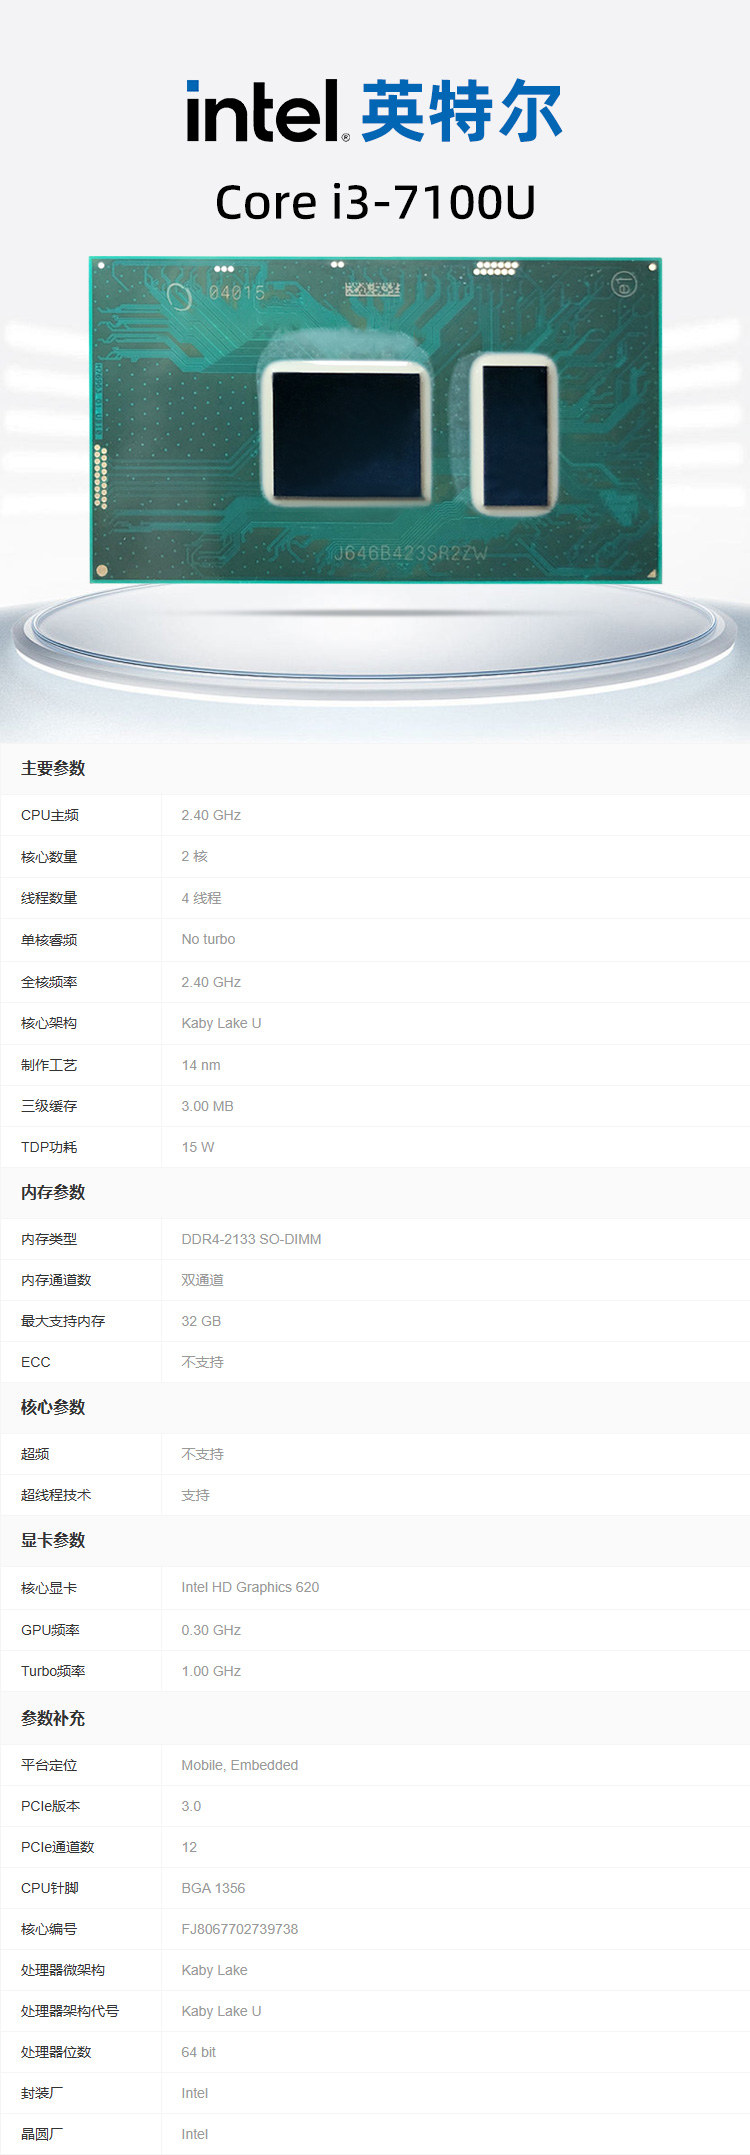Select the 64 bit value

(198, 2052)
